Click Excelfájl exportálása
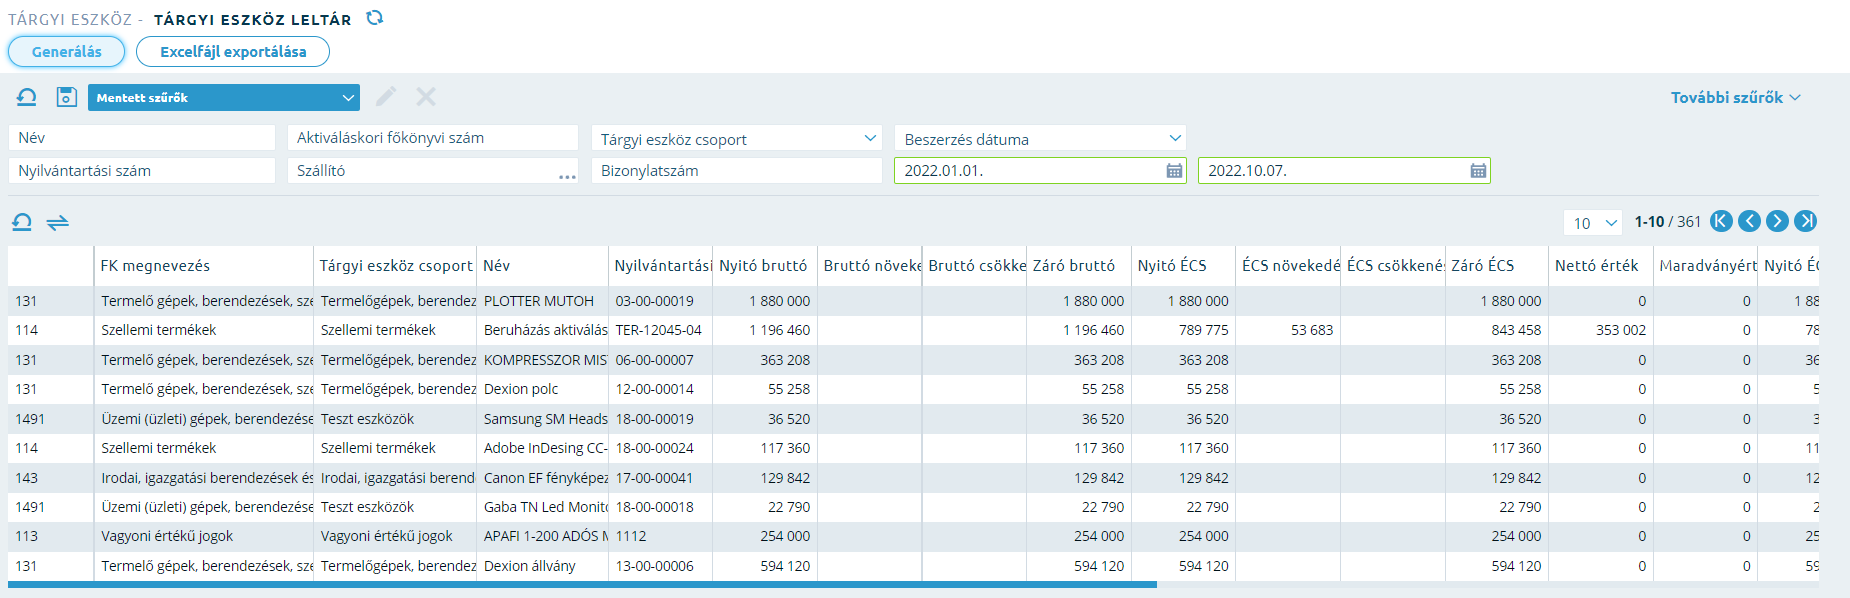This screenshot has width=1850, height=598. pos(233,52)
